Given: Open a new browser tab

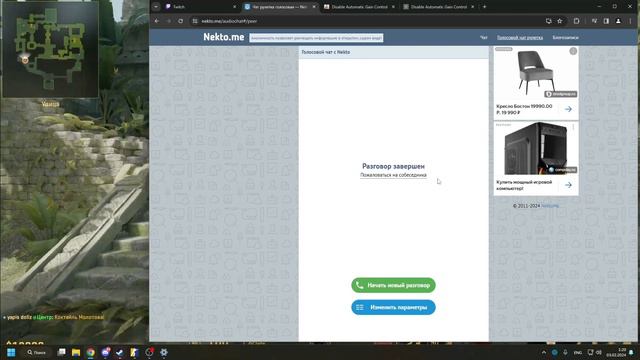Looking at the screenshot, I should click(x=484, y=7).
